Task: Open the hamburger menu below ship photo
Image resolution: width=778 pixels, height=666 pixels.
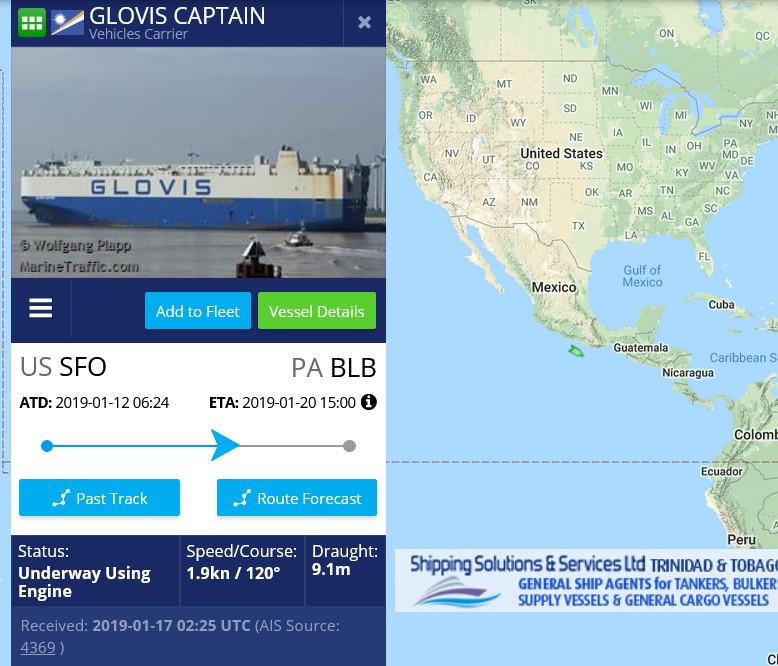Action: (41, 308)
